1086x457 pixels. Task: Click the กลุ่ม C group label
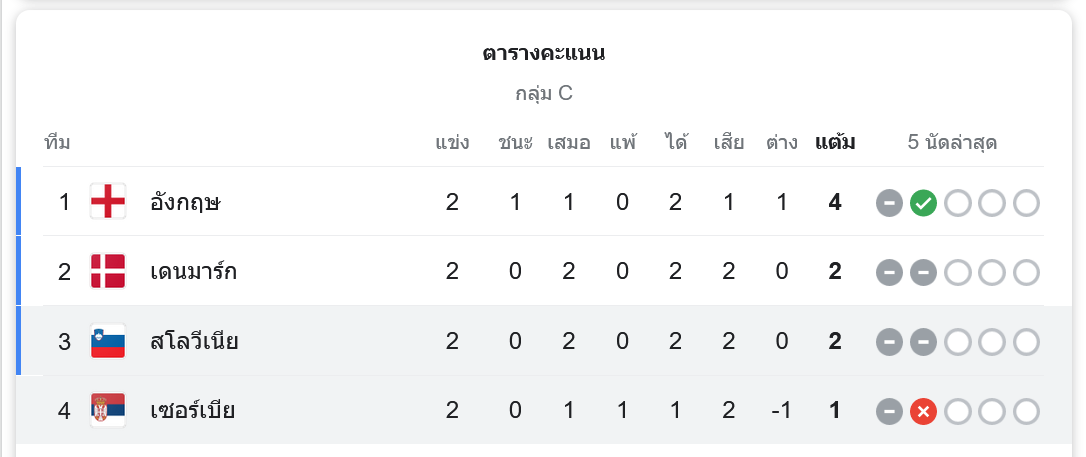543,94
